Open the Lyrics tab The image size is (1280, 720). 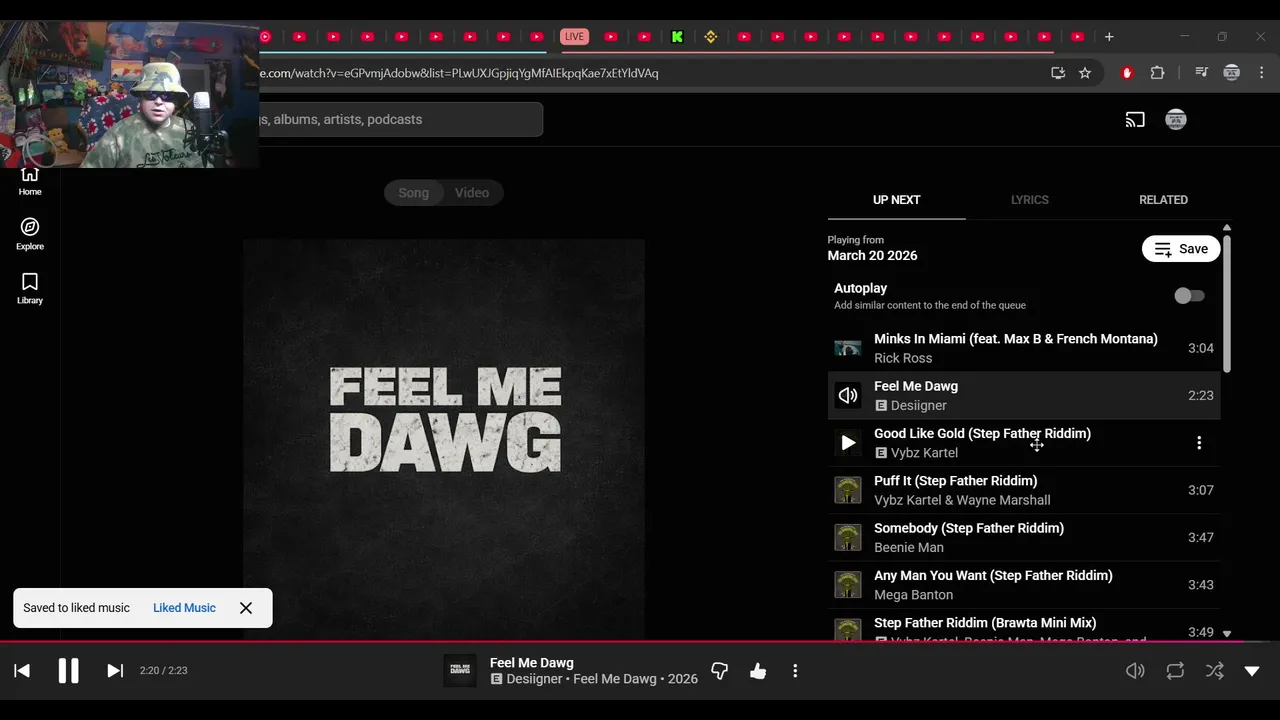1029,200
